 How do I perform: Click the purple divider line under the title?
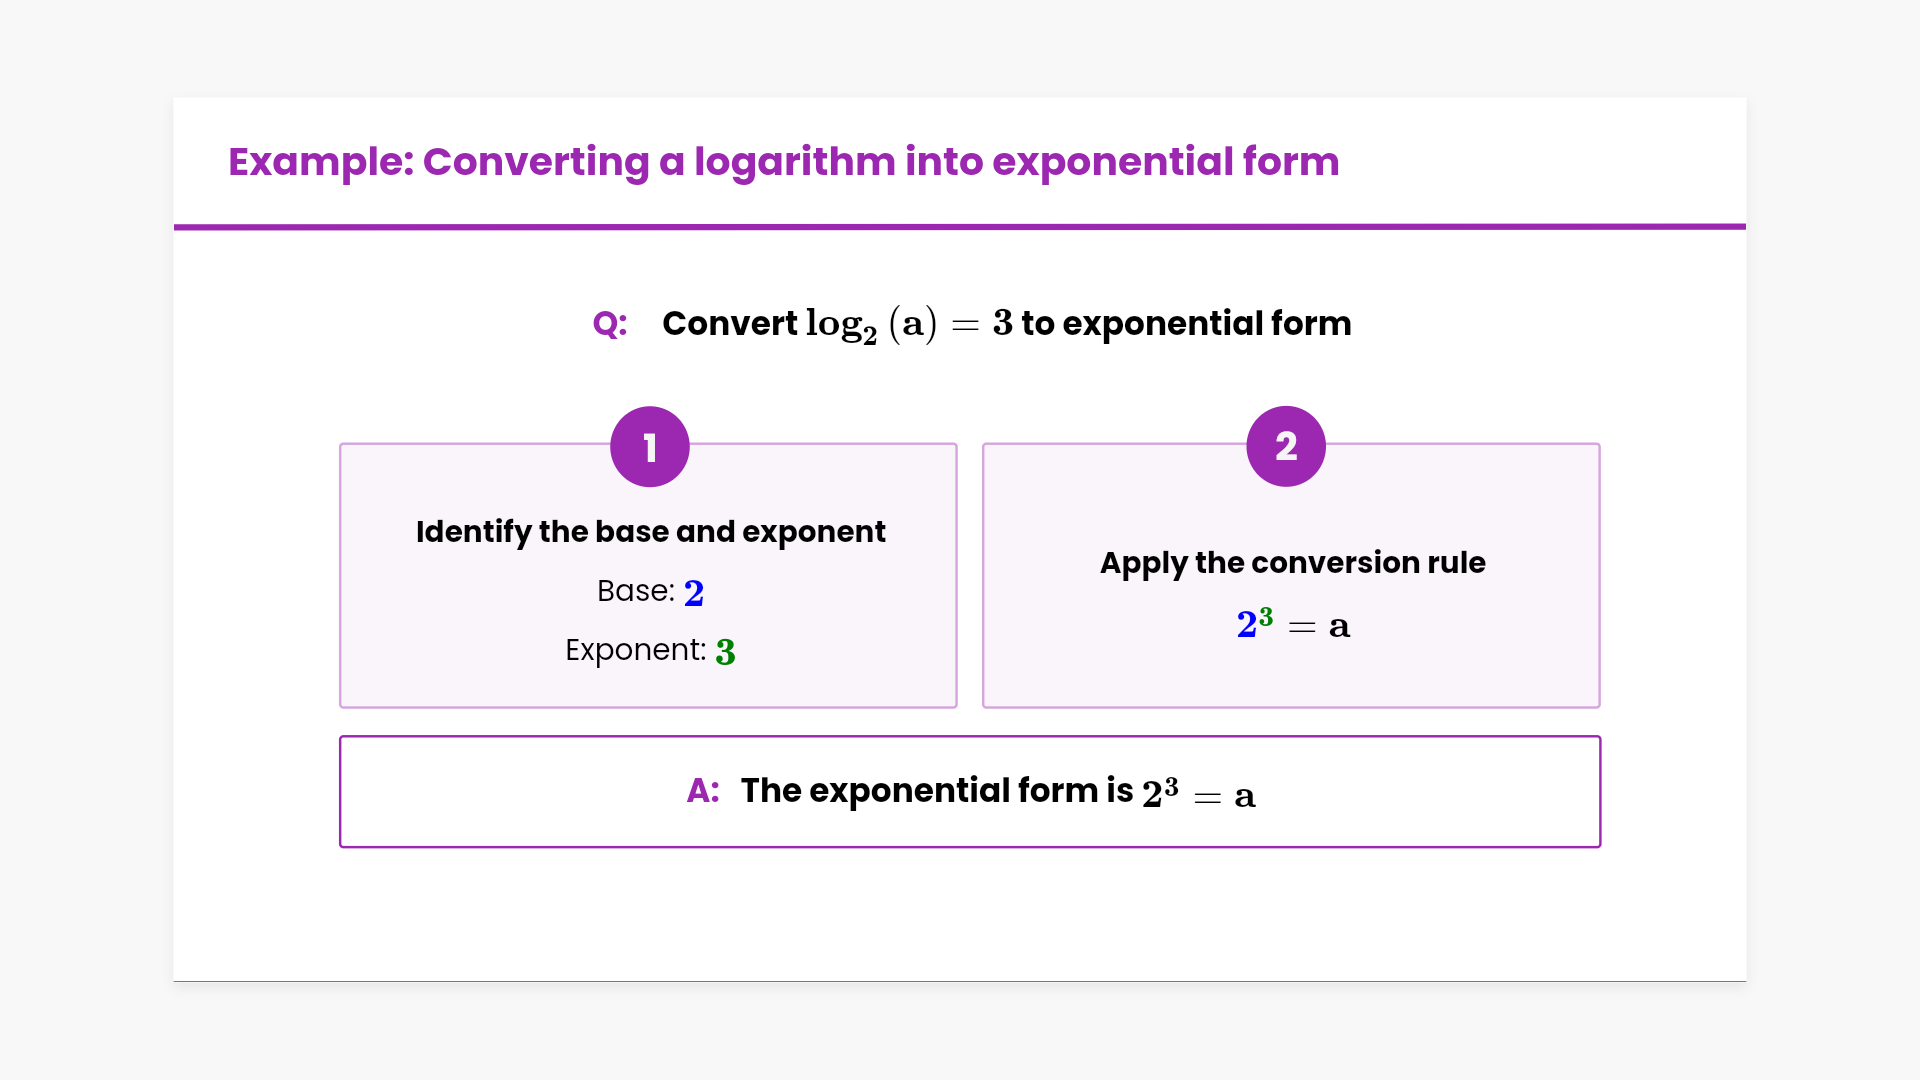960,227
